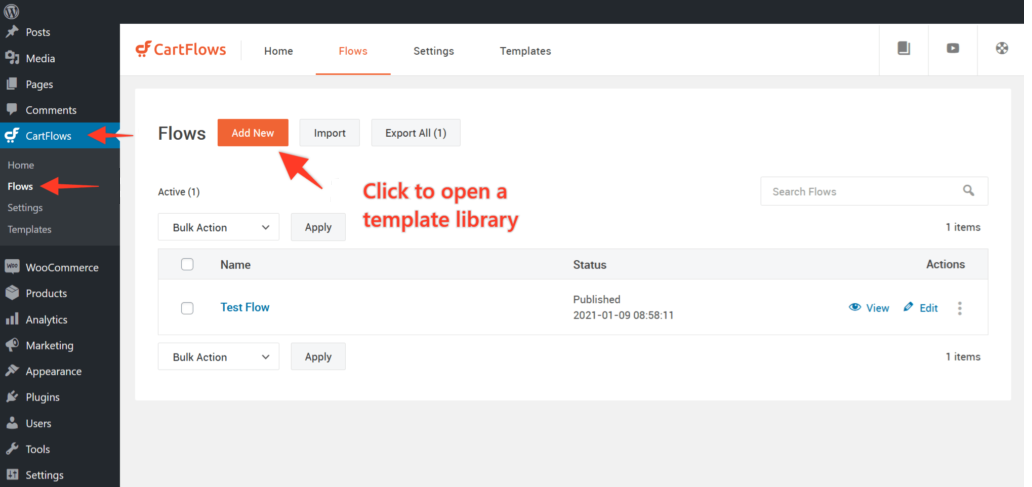The width and height of the screenshot is (1032, 487).
Task: Click the search magnifier icon in Search Flows
Action: 968,191
